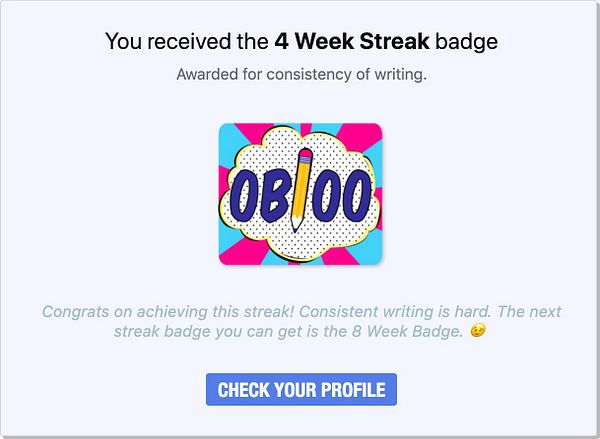
Task: Click the 8 Week Badge text
Action: pos(407,331)
